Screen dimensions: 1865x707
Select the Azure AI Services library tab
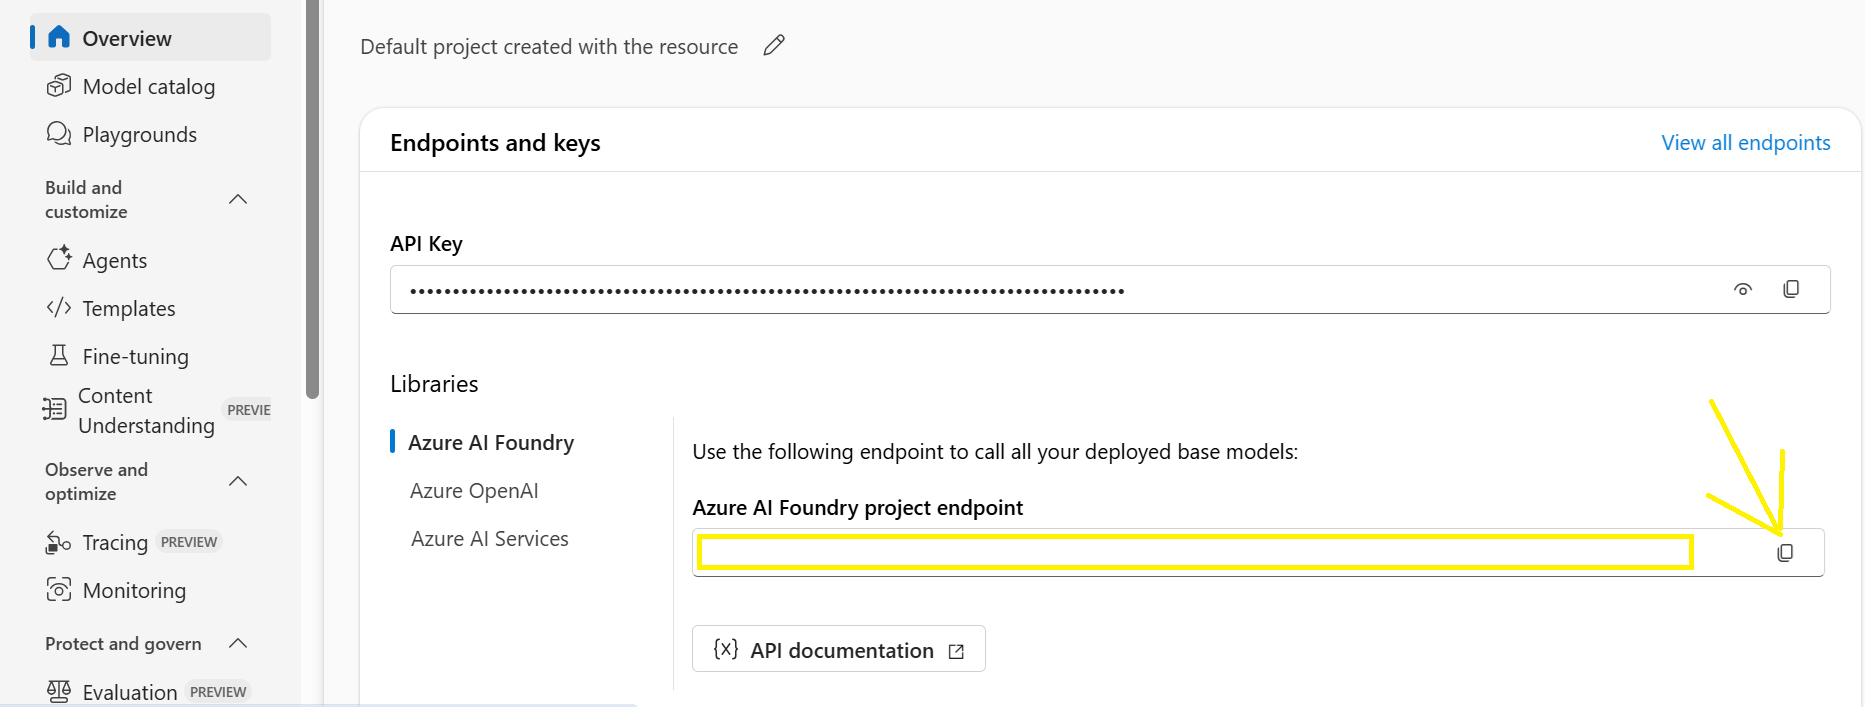tap(490, 539)
